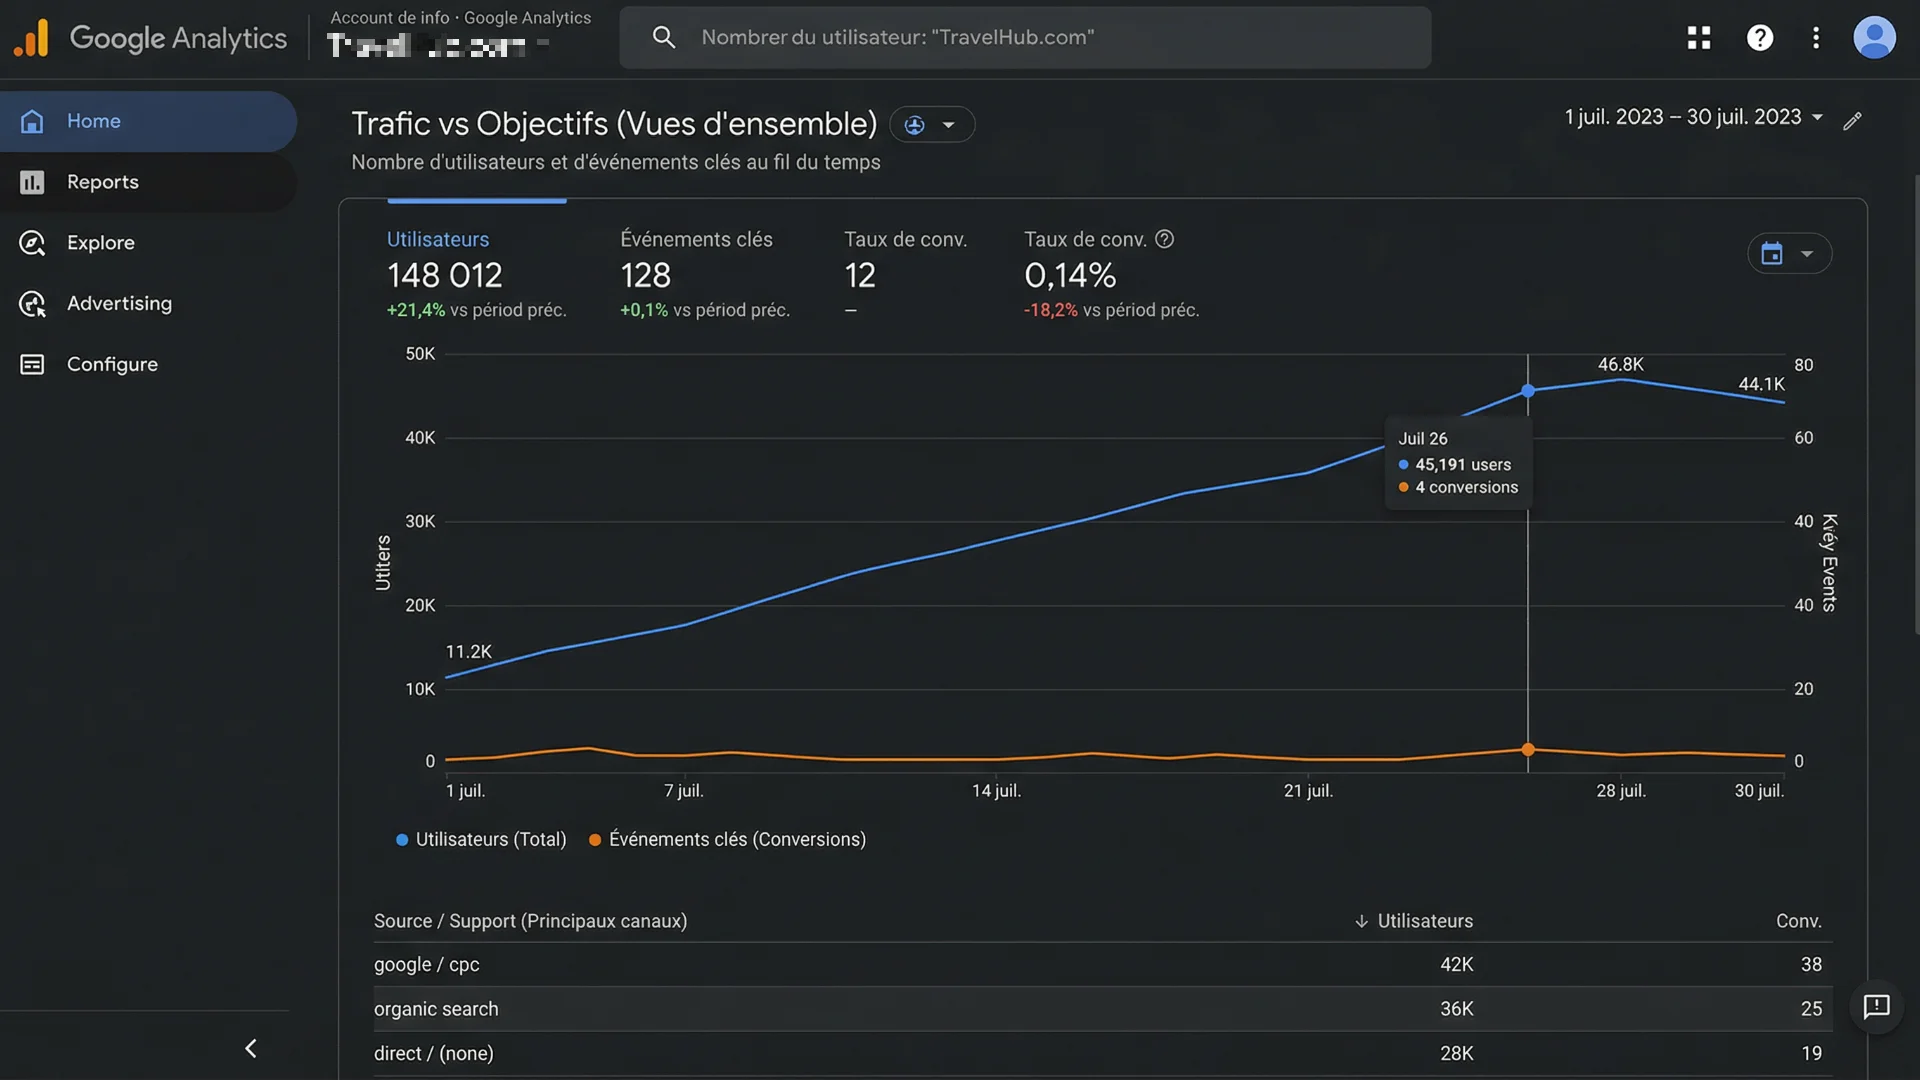This screenshot has height=1080, width=1920.
Task: Open the calendar granularity dropdown above the chart
Action: (x=1790, y=253)
